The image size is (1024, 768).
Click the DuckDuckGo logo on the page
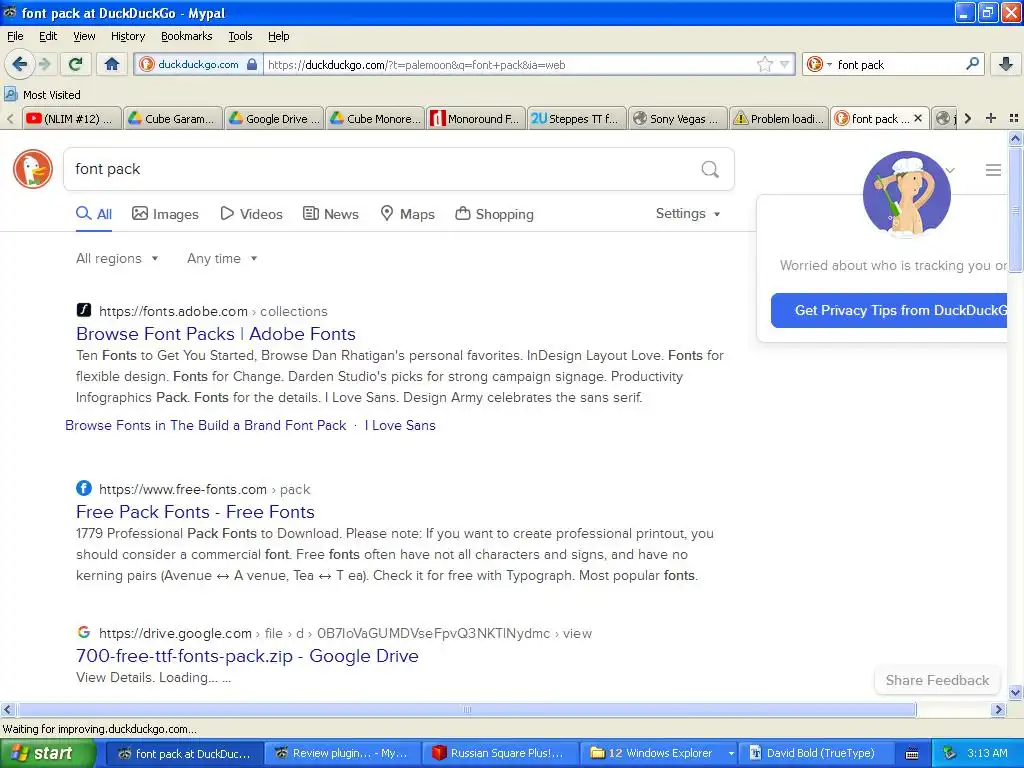33,169
